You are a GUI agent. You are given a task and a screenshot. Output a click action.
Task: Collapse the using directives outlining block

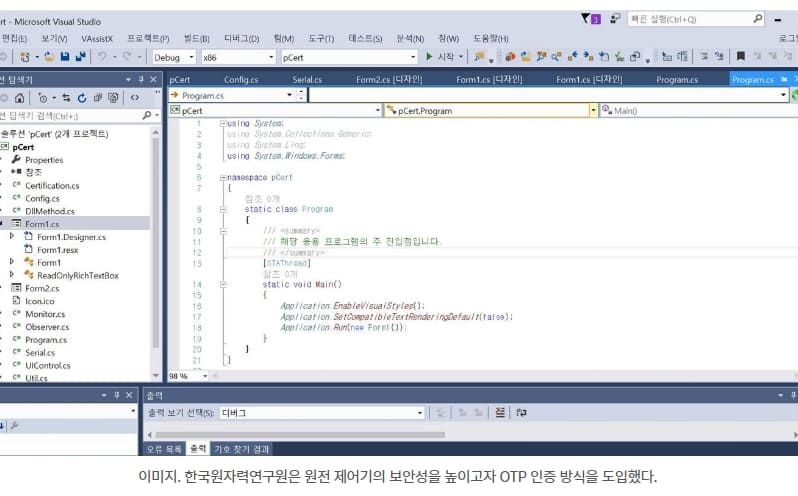tap(222, 124)
